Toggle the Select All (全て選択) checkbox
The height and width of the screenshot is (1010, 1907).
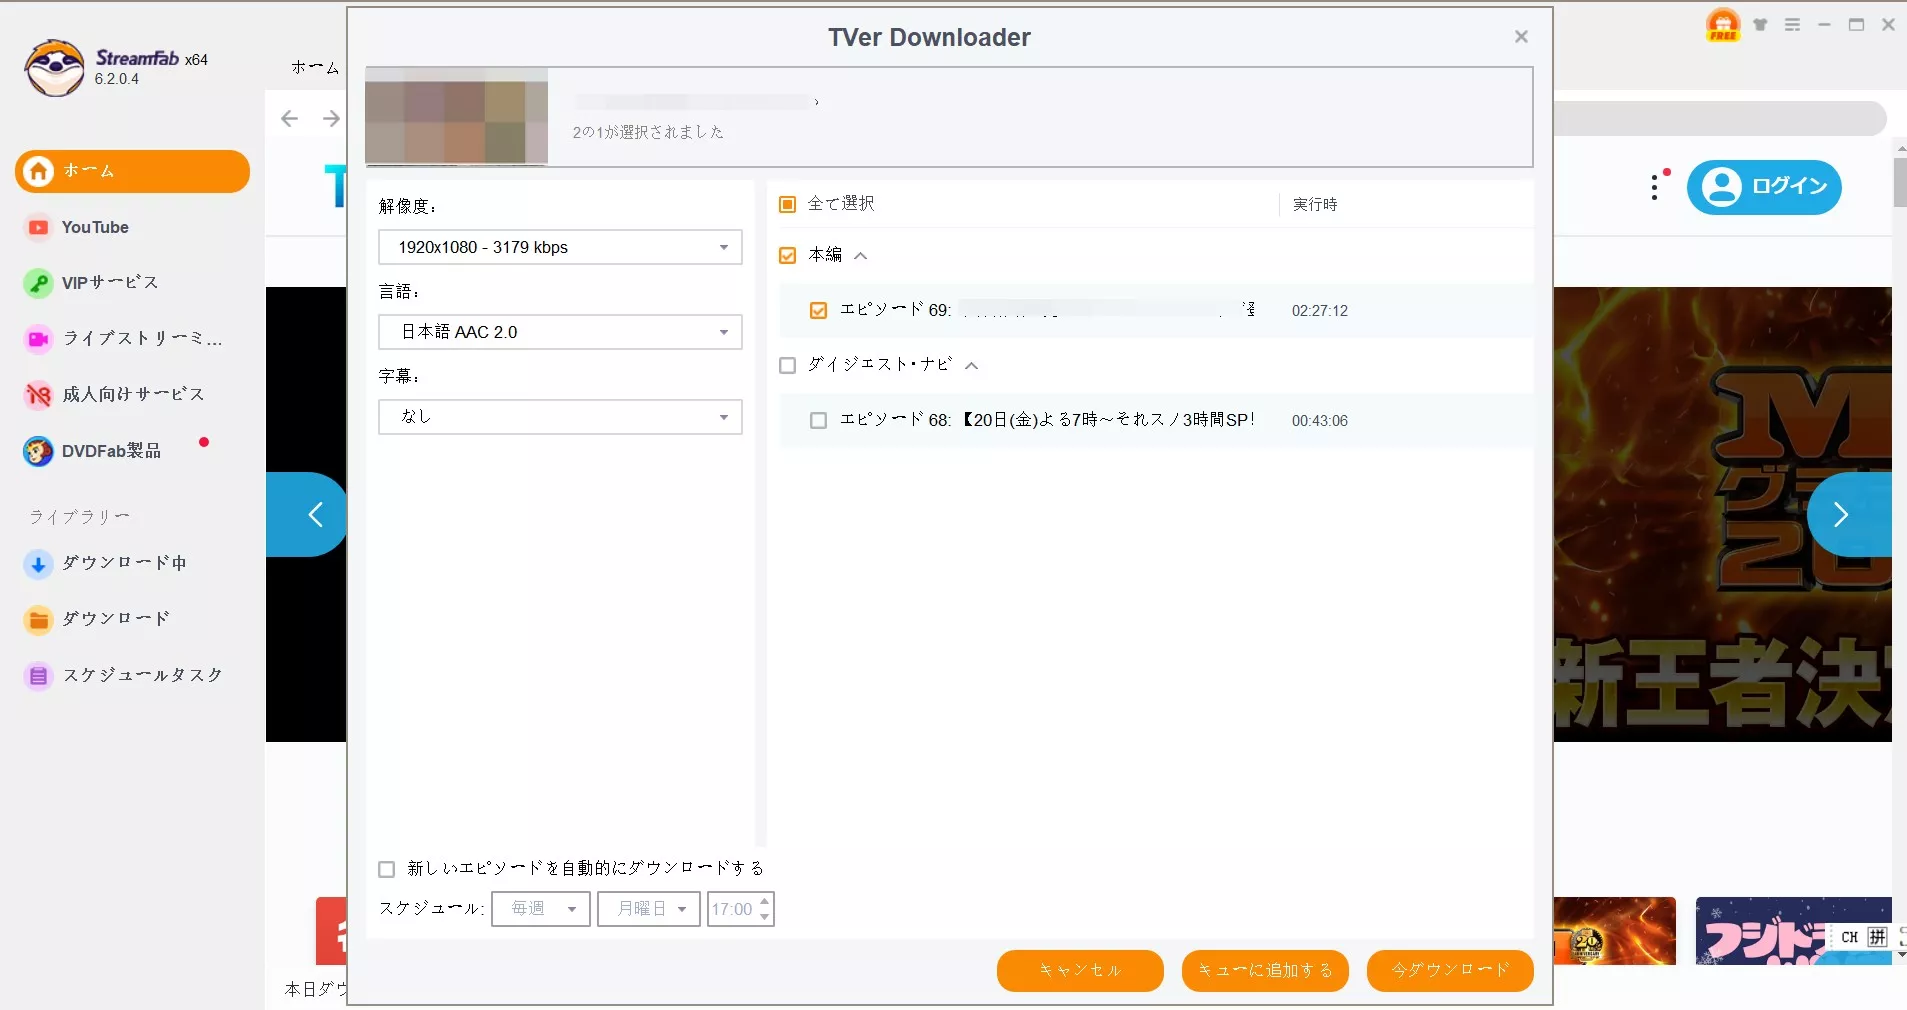point(787,204)
